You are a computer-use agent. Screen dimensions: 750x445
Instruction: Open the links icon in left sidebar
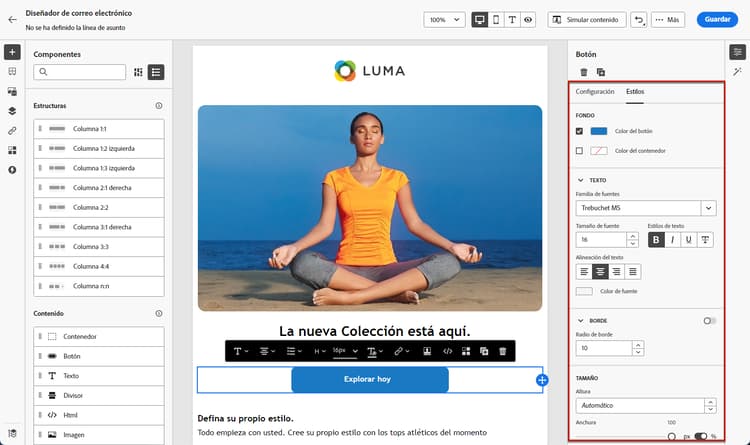click(x=12, y=131)
